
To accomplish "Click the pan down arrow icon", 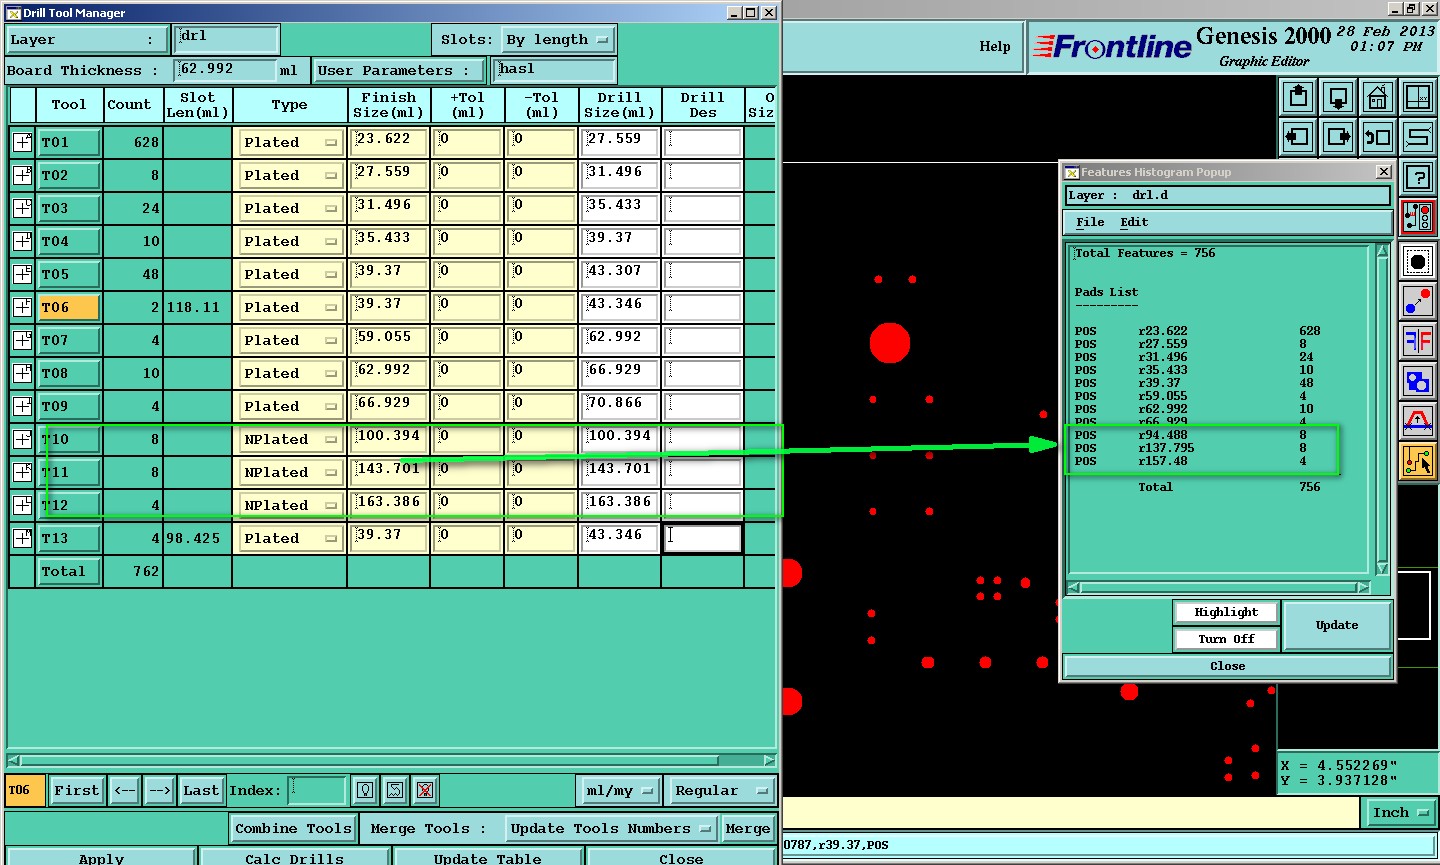I will (x=1338, y=97).
